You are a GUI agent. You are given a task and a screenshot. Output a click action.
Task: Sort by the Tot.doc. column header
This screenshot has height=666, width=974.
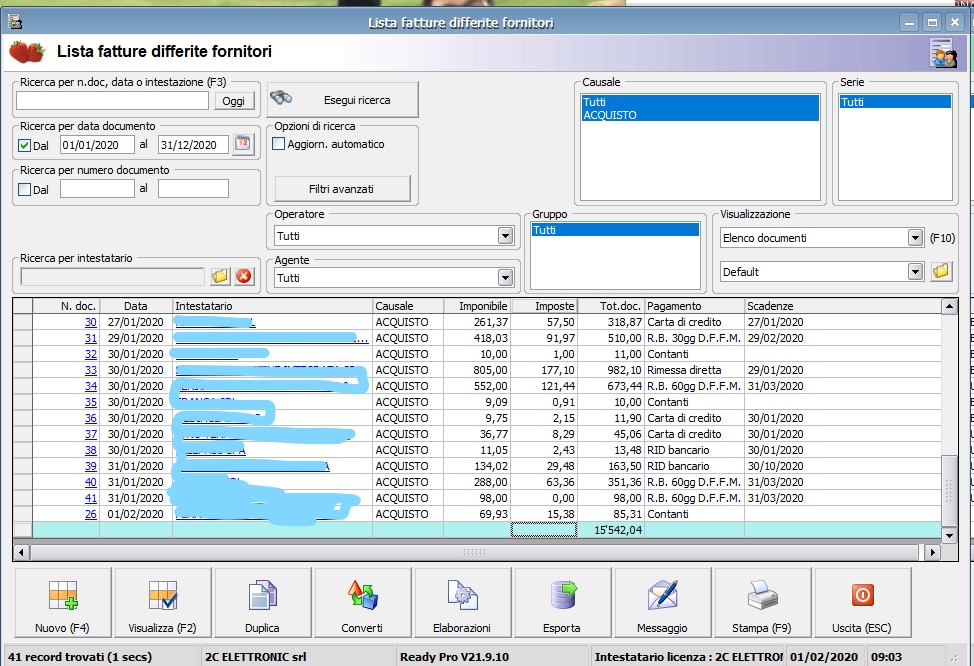coord(611,306)
